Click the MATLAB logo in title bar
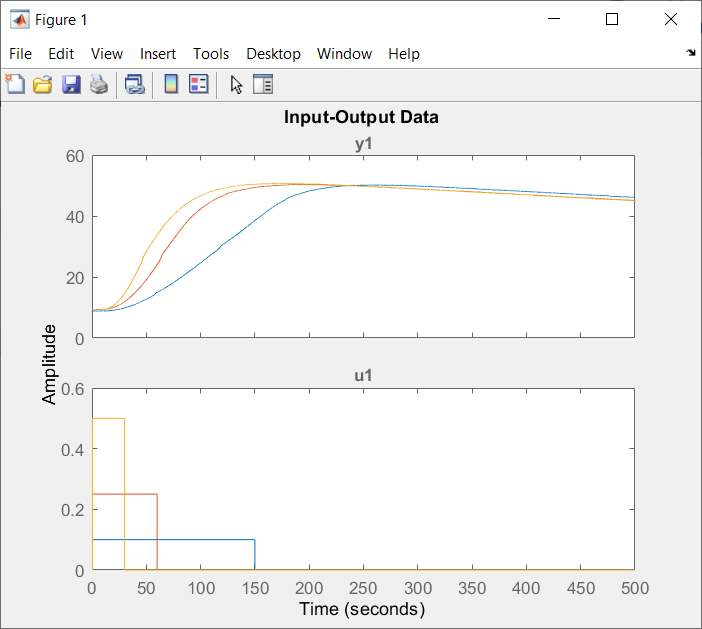Viewport: 702px width, 629px height. 20,19
